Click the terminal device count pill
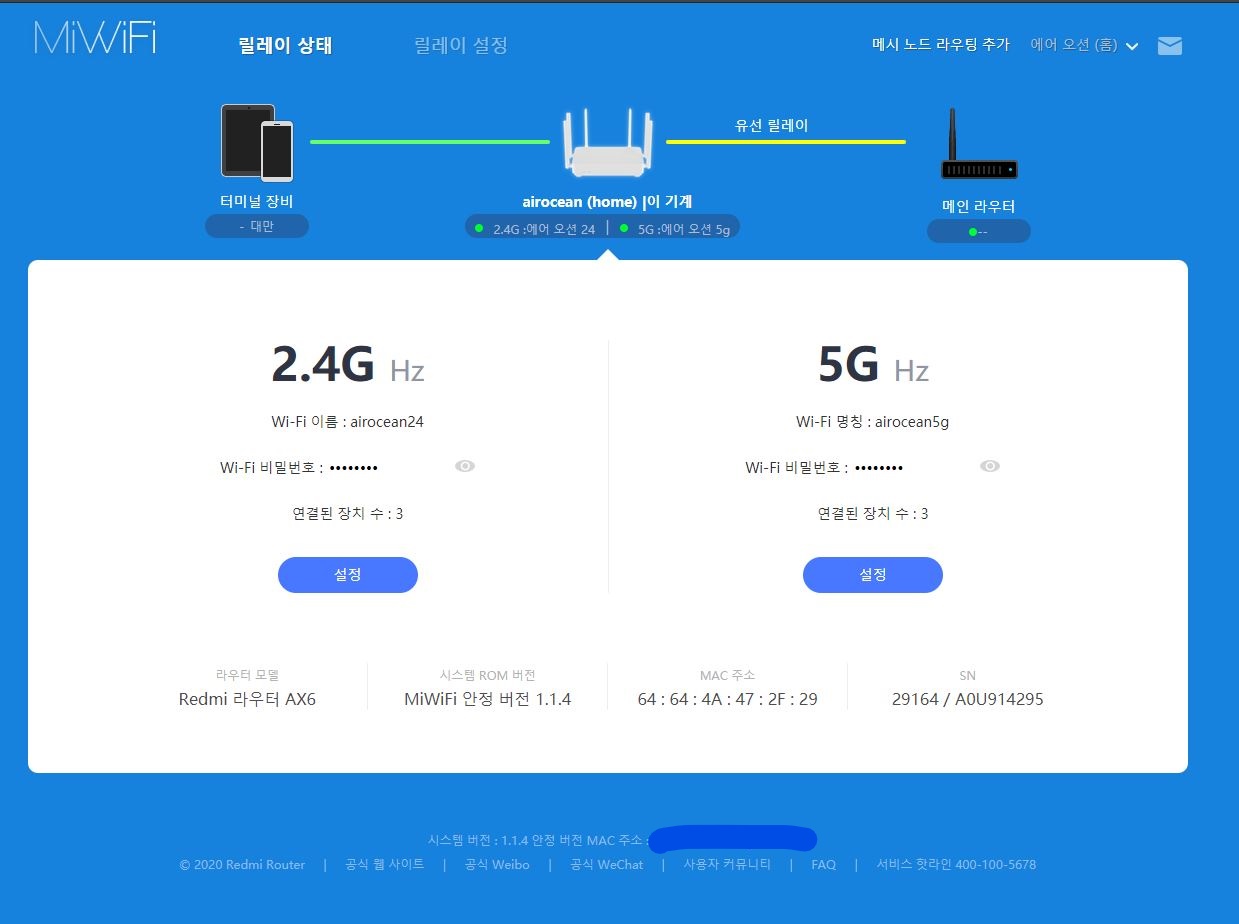Image resolution: width=1239 pixels, height=924 pixels. tap(257, 226)
